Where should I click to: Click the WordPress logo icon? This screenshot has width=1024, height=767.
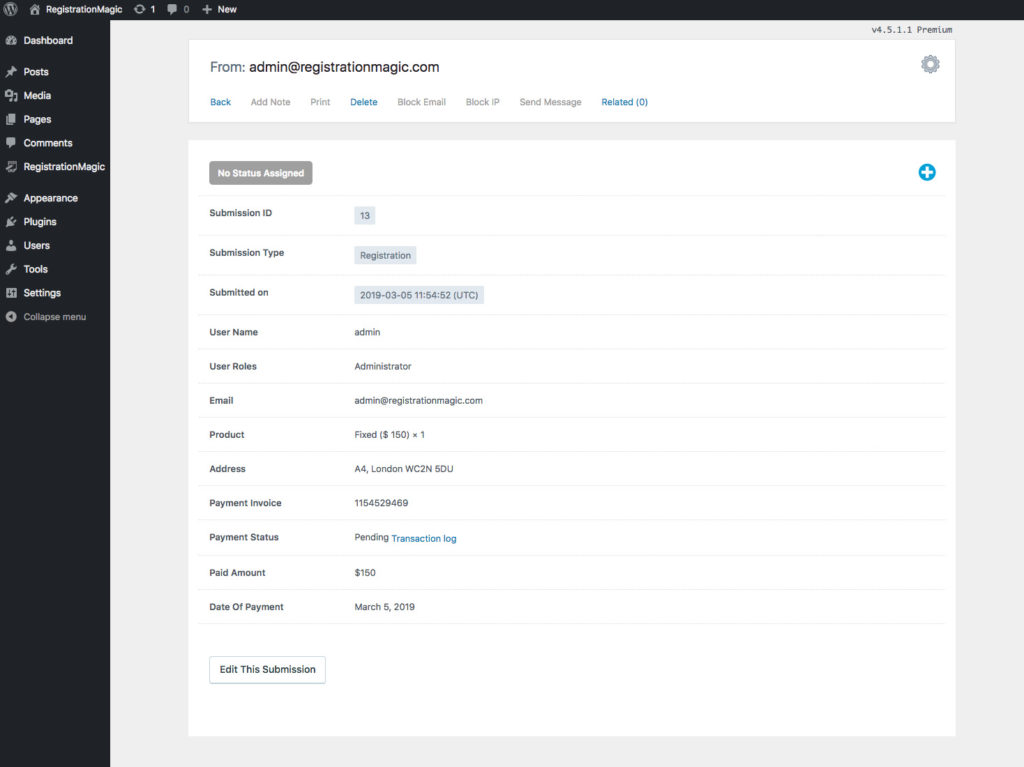(11, 9)
